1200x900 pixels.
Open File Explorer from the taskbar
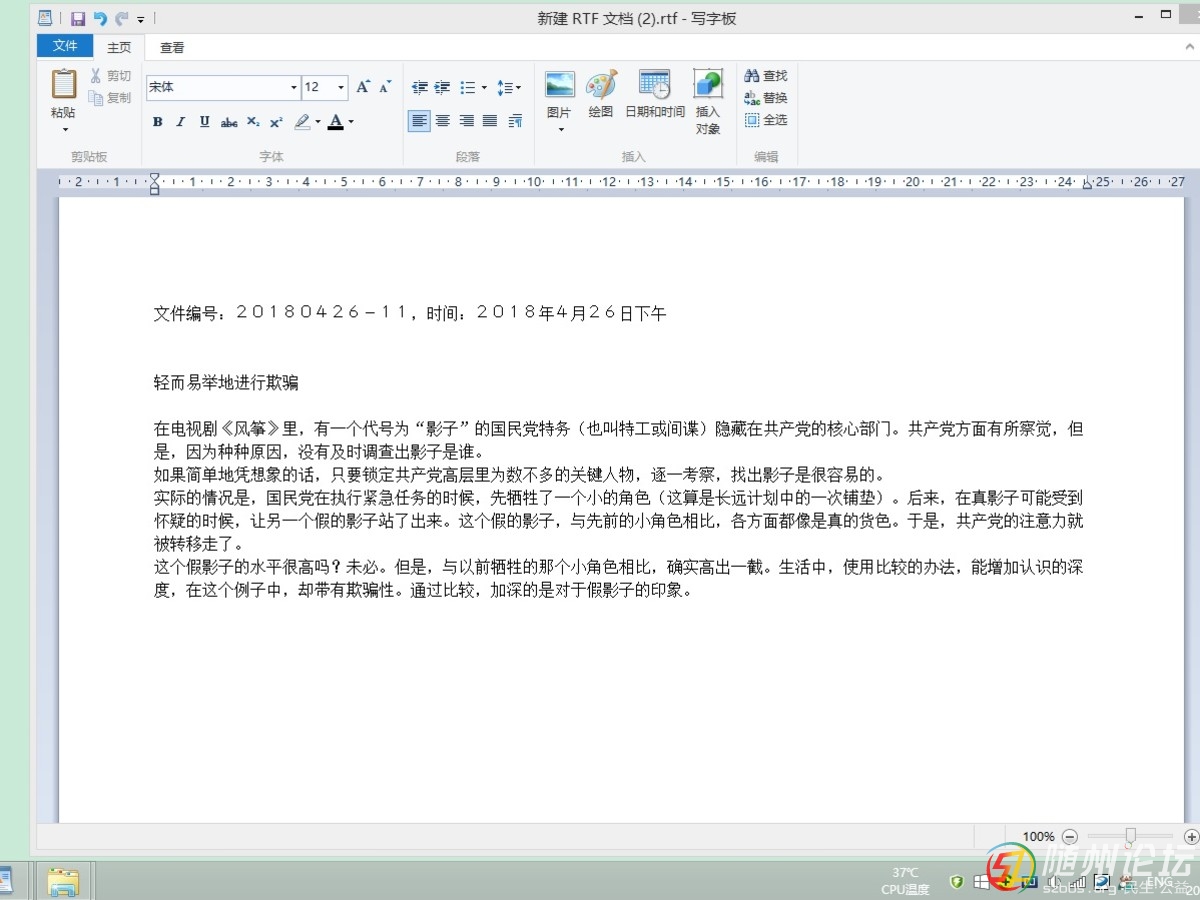click(x=64, y=881)
